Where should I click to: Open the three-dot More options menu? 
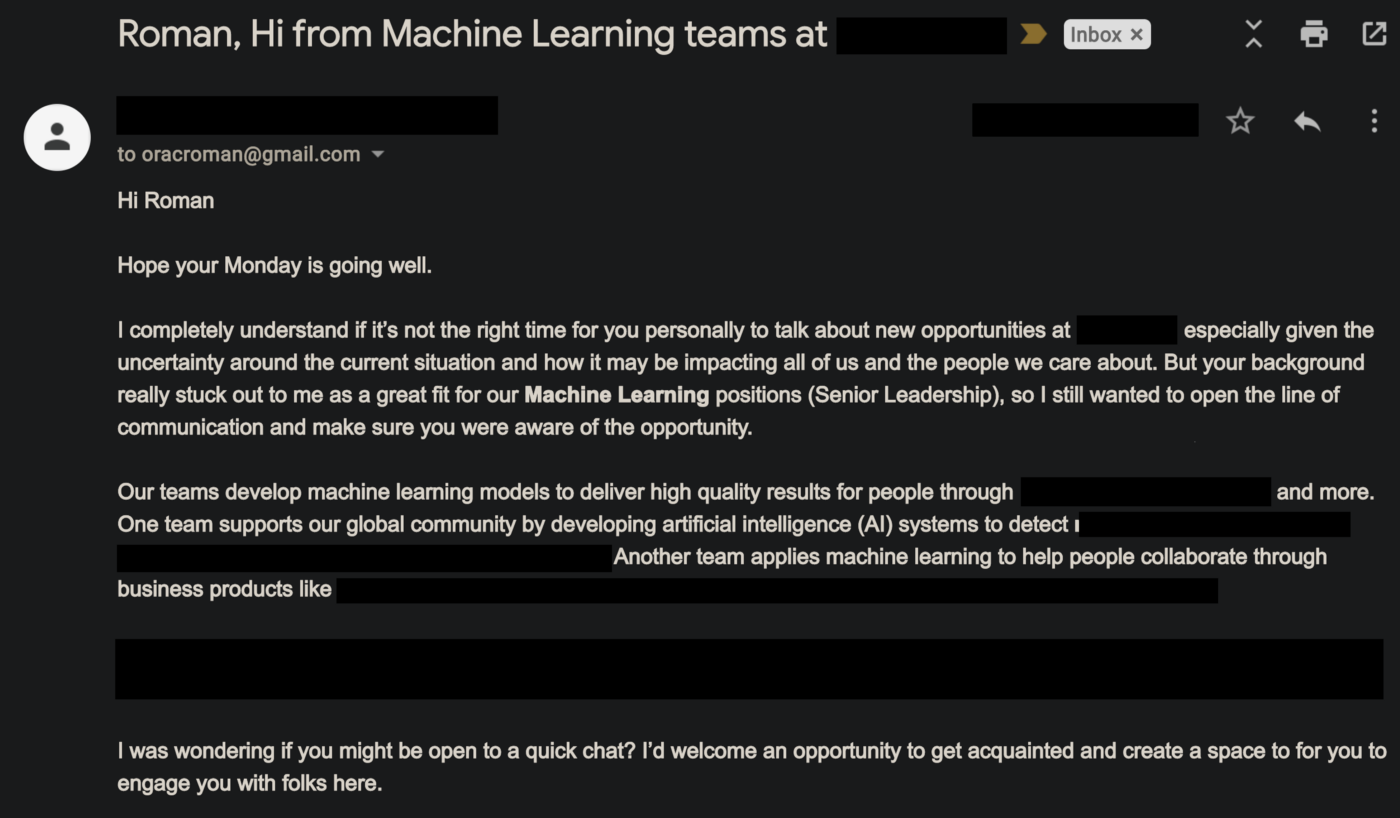[x=1374, y=122]
